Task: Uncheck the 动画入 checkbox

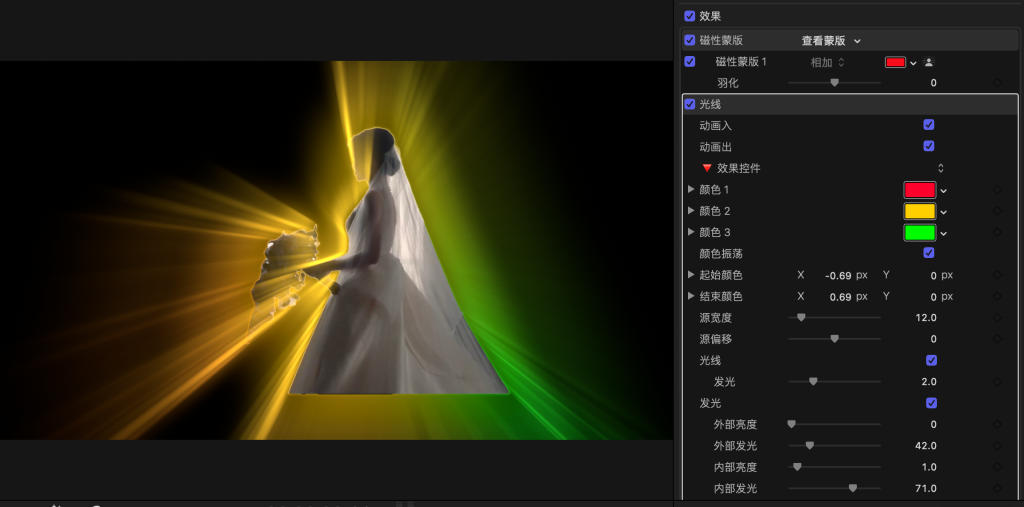Action: [x=929, y=125]
